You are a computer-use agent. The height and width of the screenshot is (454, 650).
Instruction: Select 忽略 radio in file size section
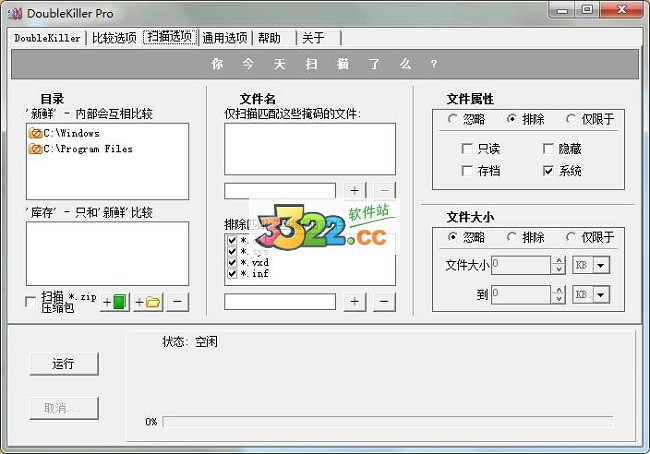point(452,237)
